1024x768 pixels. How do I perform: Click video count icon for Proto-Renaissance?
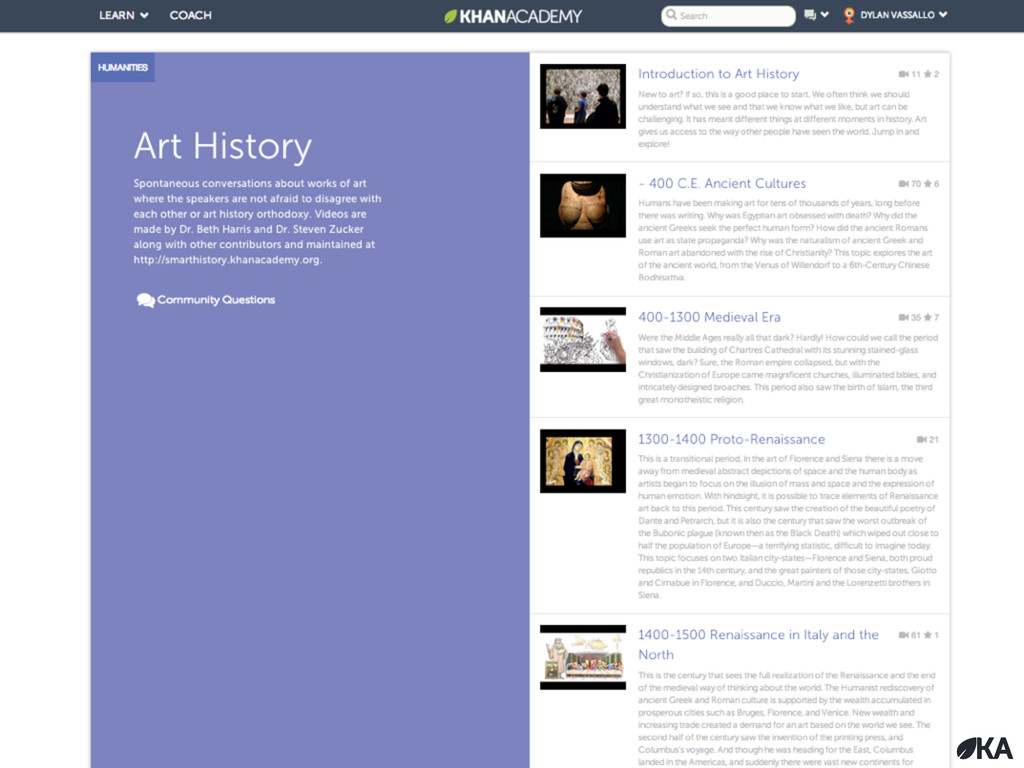(x=921, y=440)
